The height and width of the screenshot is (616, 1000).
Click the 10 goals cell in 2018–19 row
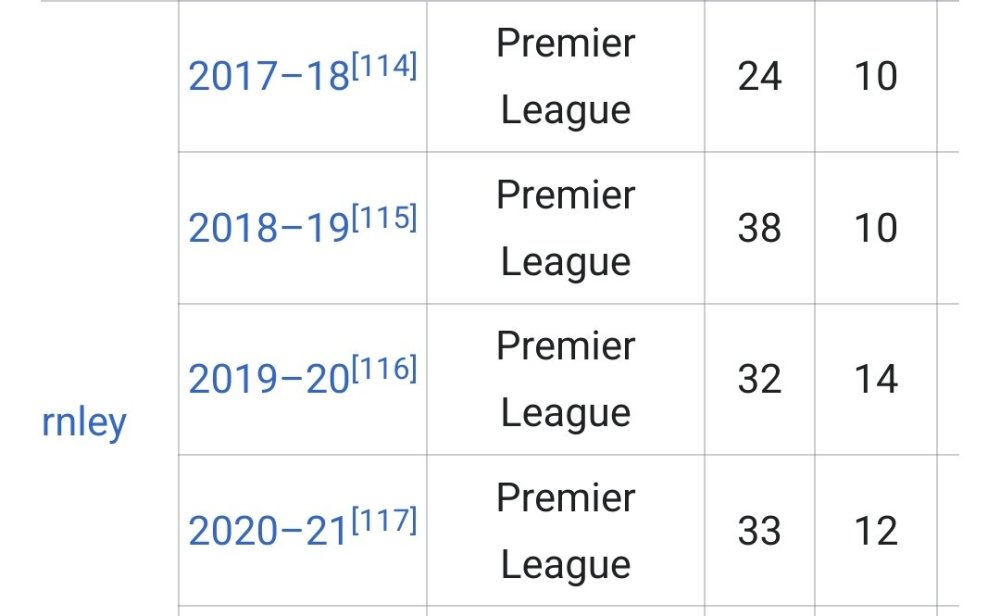875,229
